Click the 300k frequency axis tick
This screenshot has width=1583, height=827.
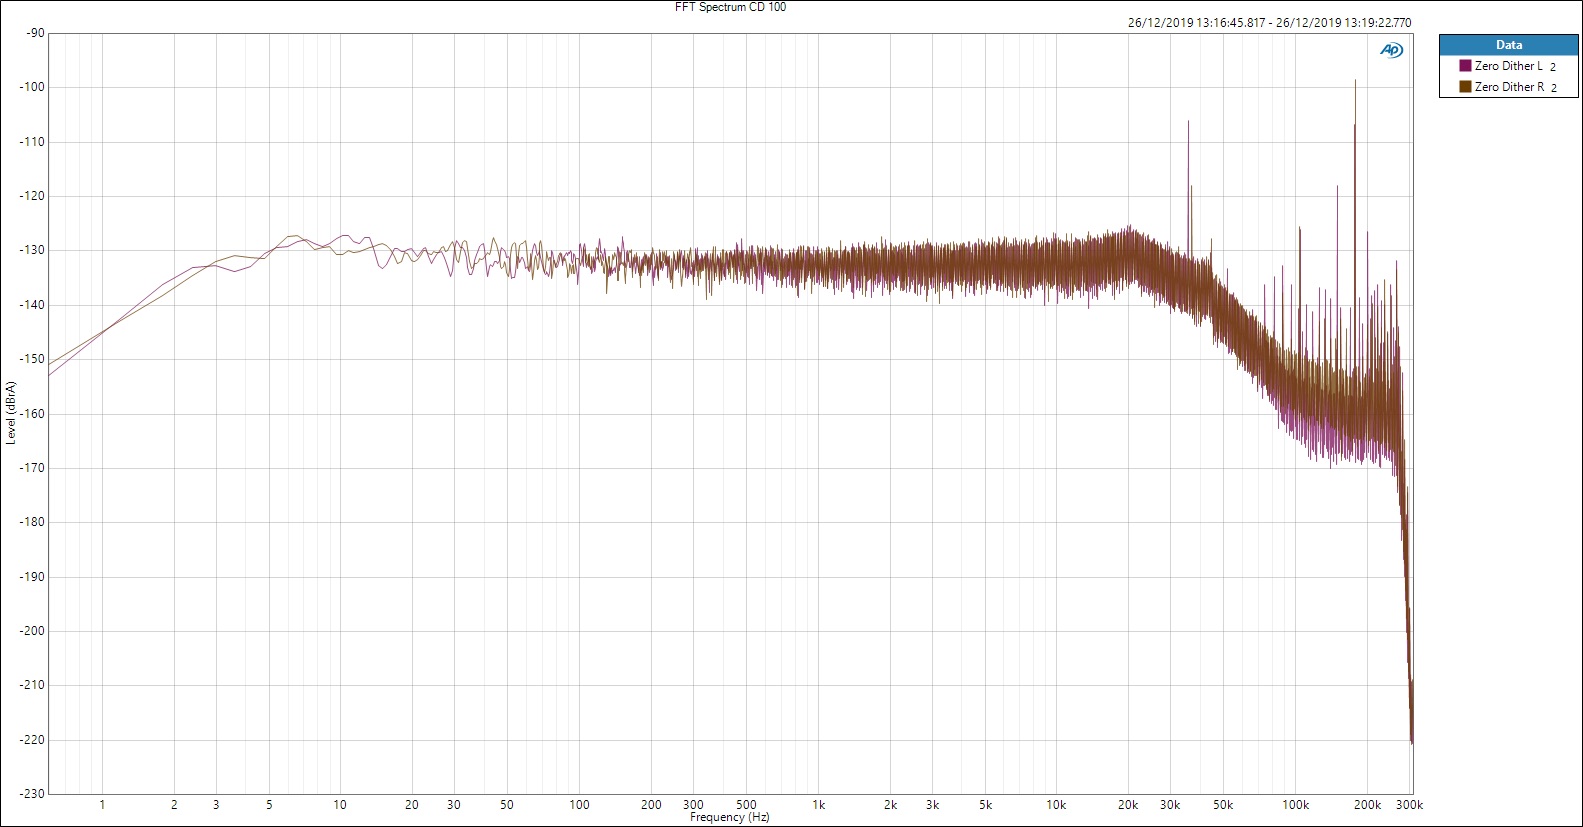[1409, 805]
